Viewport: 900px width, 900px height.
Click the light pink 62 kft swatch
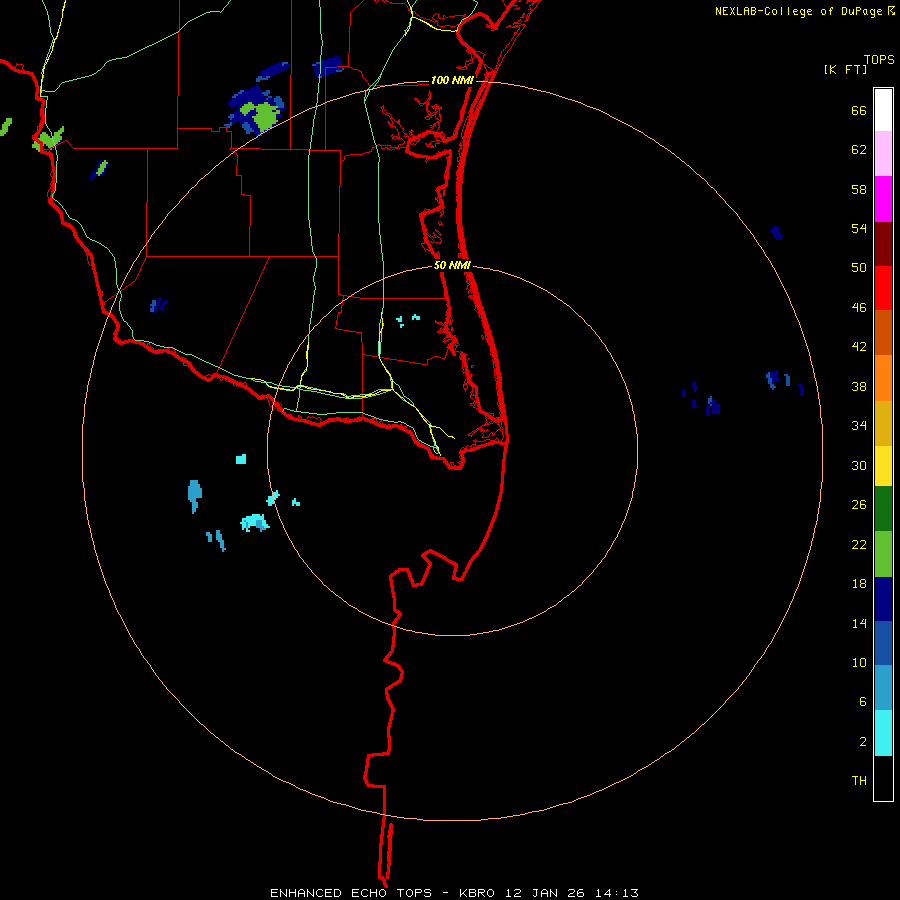pyautogui.click(x=883, y=153)
